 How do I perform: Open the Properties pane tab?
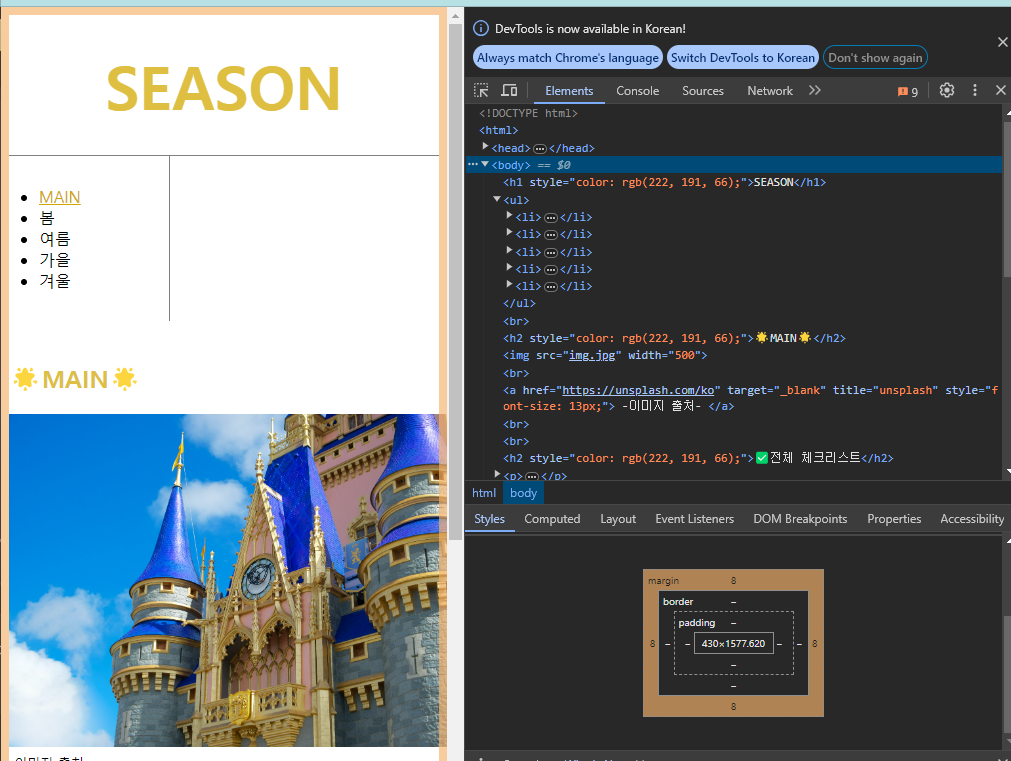[x=894, y=519]
